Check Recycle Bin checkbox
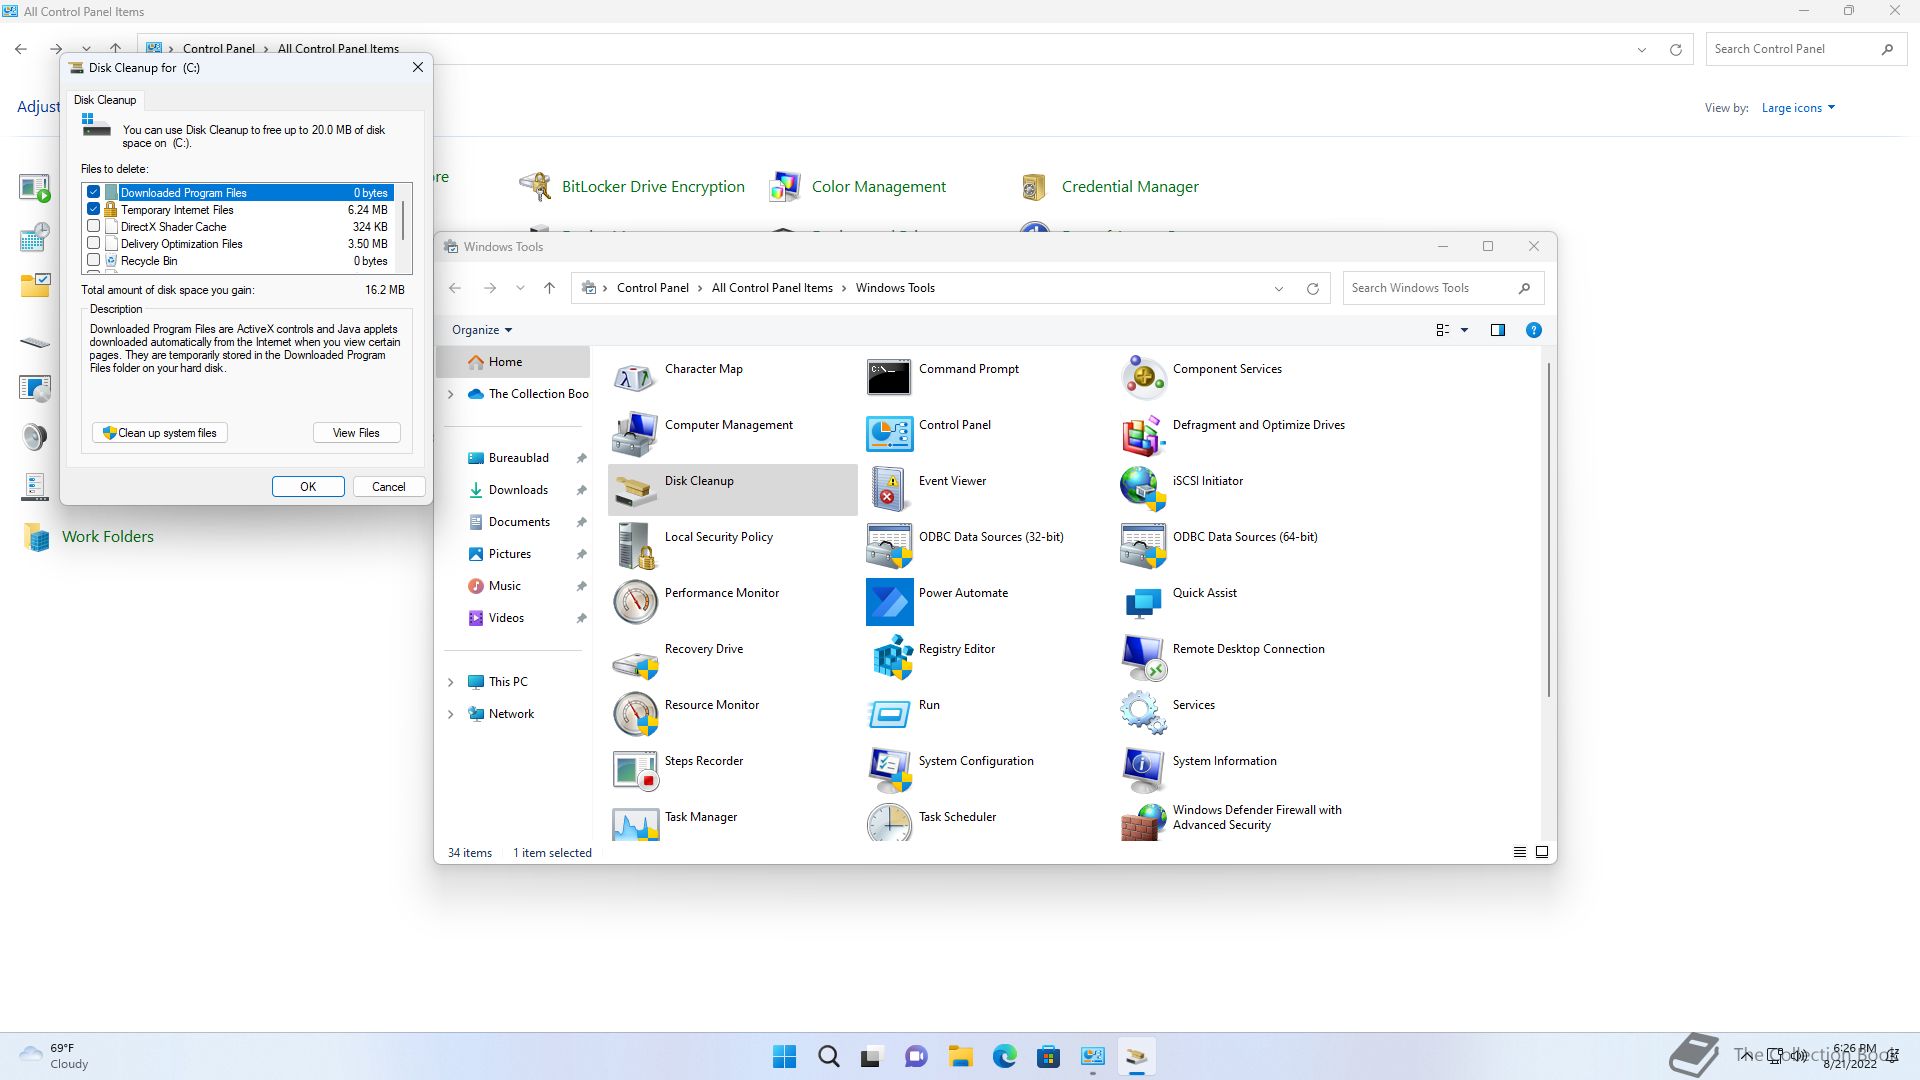This screenshot has width=1920, height=1080. click(x=94, y=260)
